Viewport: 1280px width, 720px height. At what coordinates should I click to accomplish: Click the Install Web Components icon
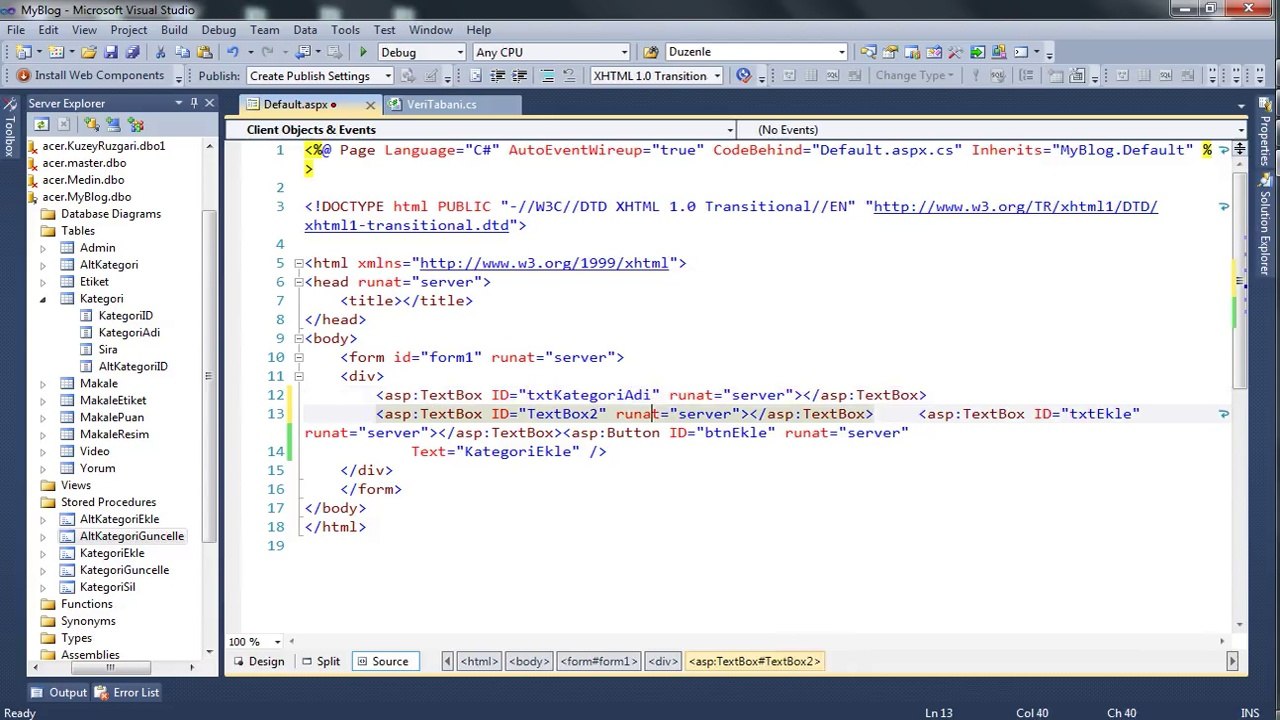(x=23, y=76)
